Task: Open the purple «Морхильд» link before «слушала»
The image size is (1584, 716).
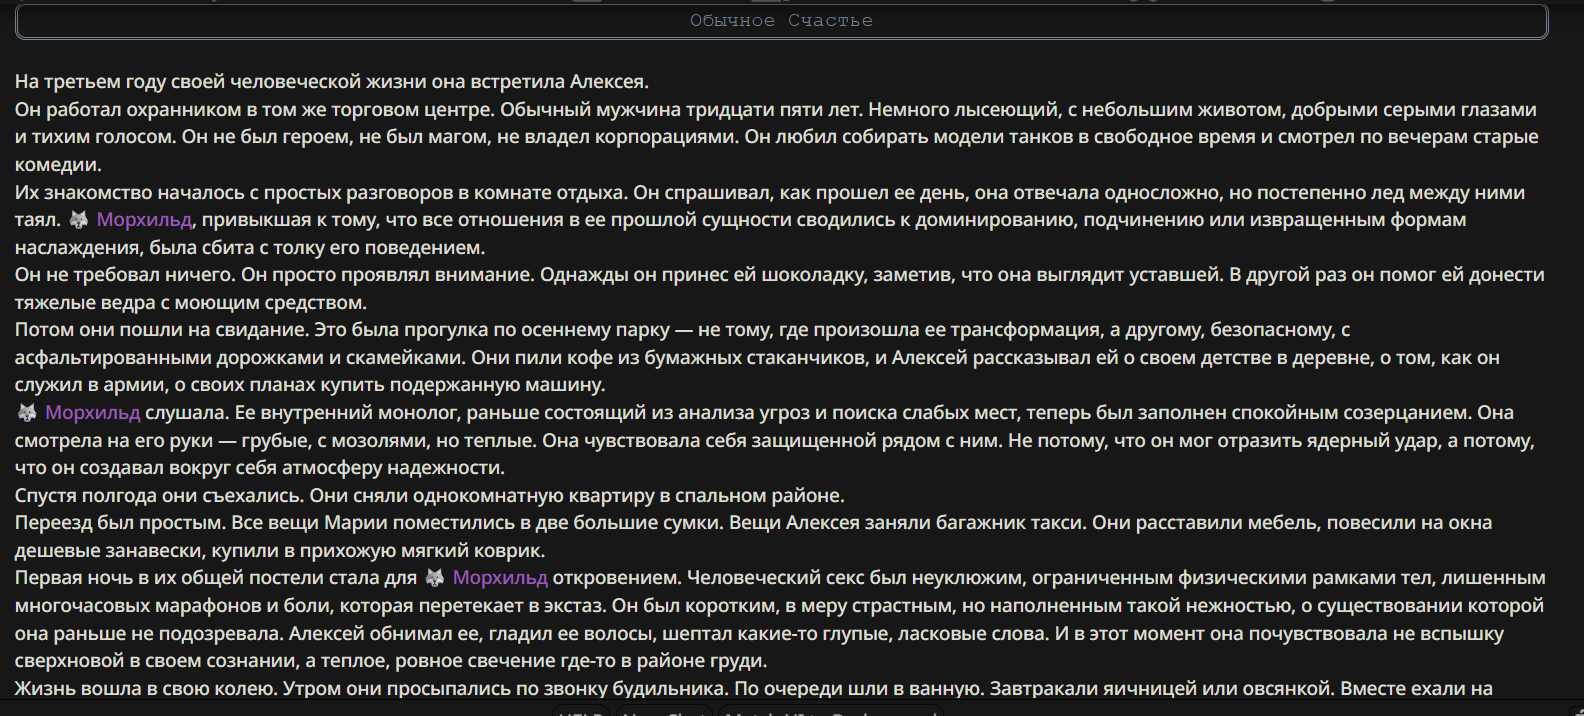Action: tap(93, 413)
